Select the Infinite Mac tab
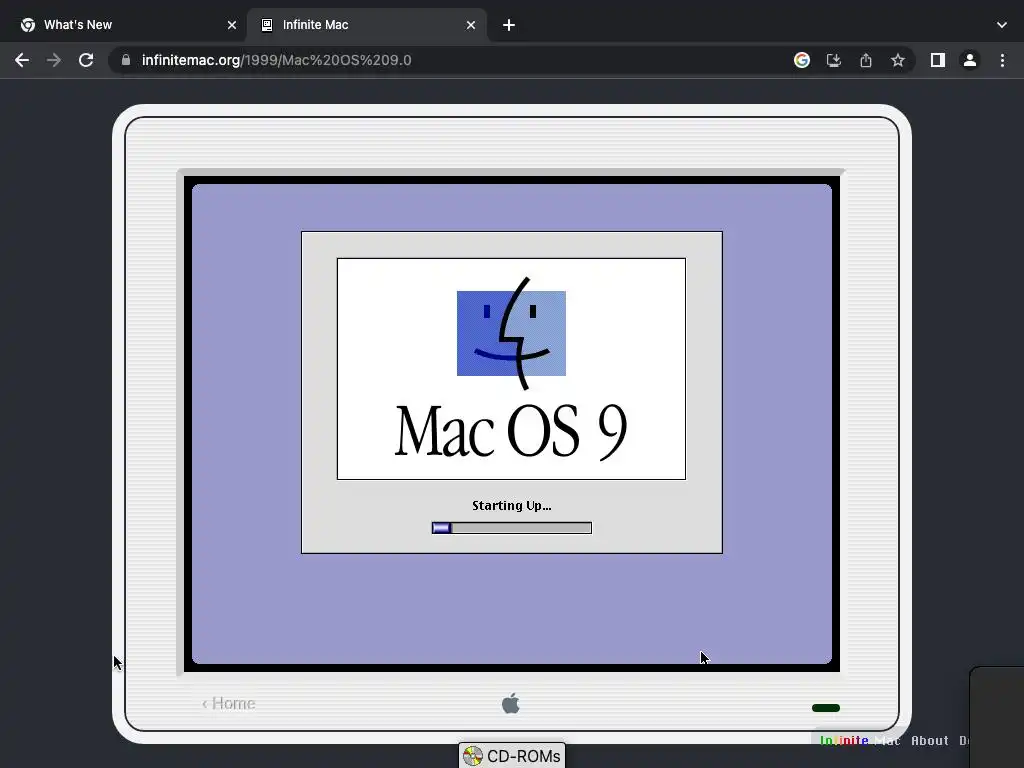 366,25
